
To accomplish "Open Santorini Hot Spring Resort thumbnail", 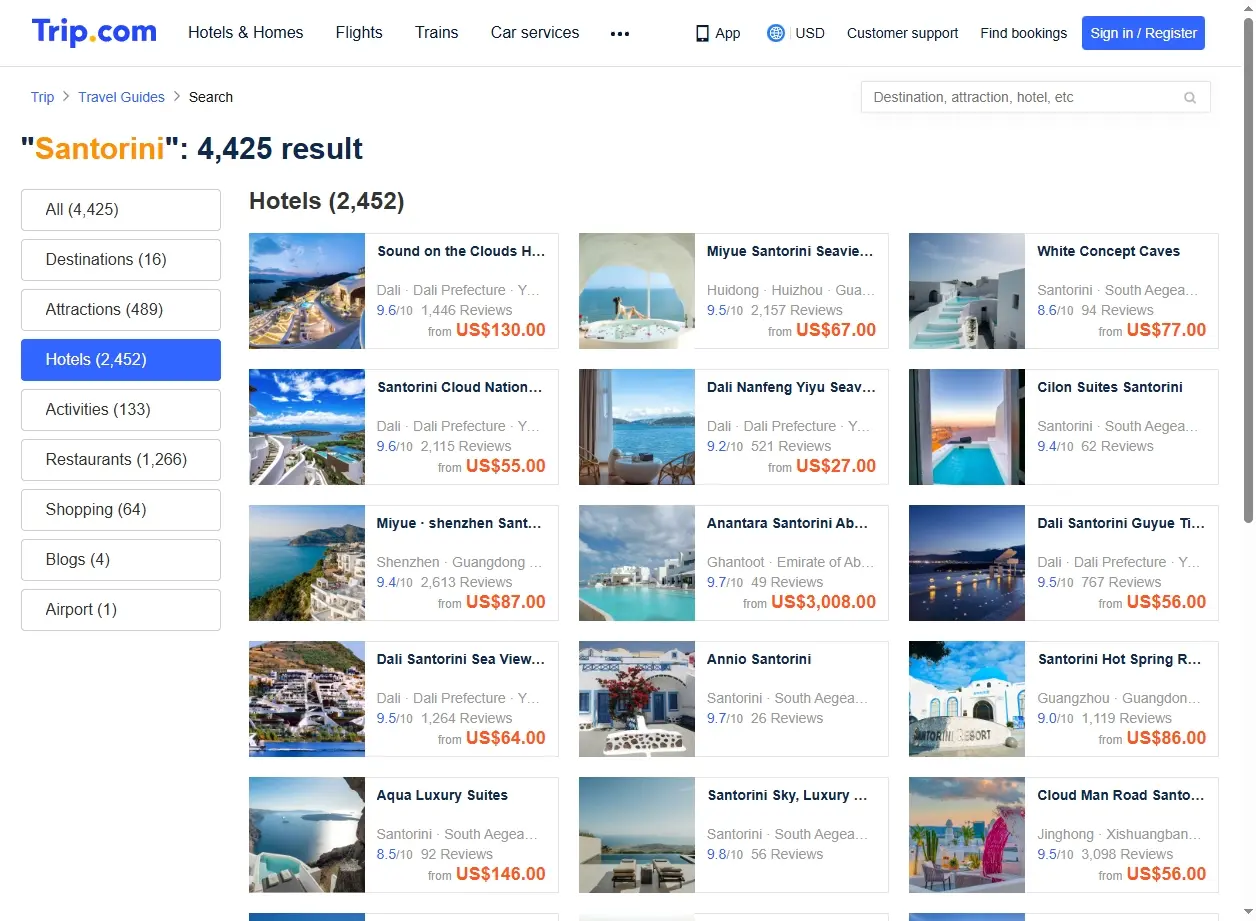I will click(967, 699).
